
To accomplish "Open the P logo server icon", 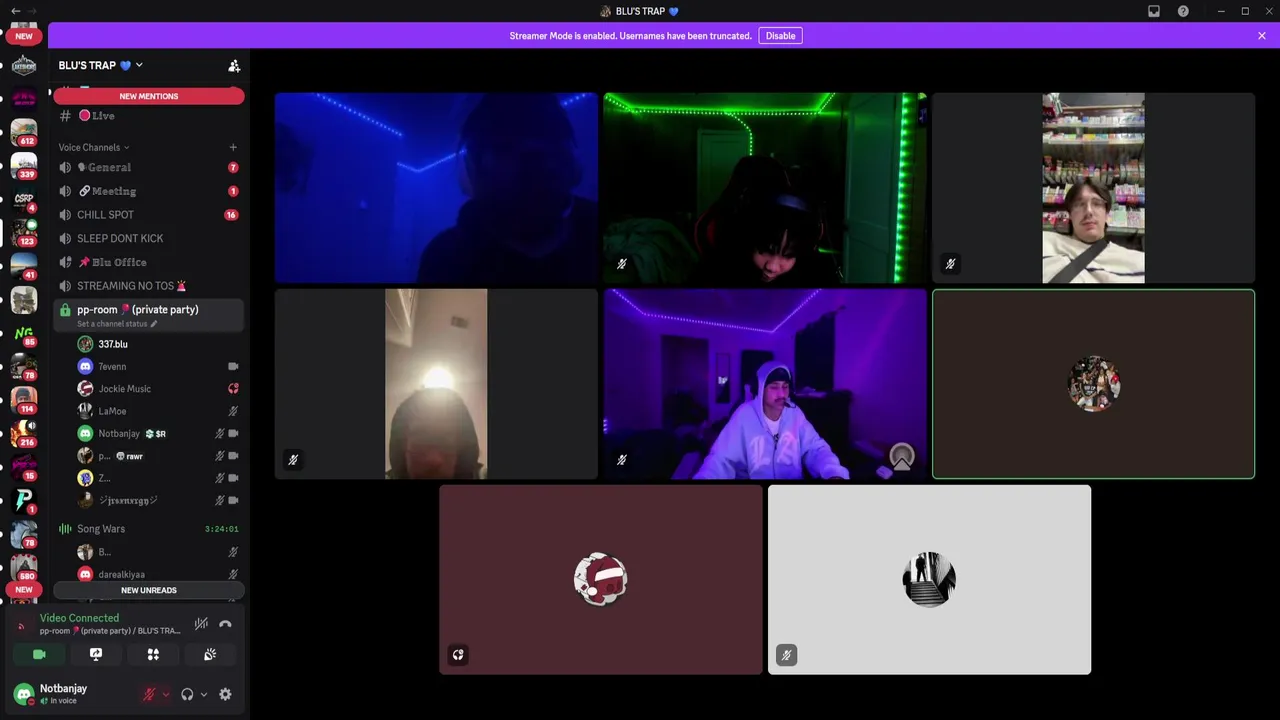I will (x=24, y=500).
